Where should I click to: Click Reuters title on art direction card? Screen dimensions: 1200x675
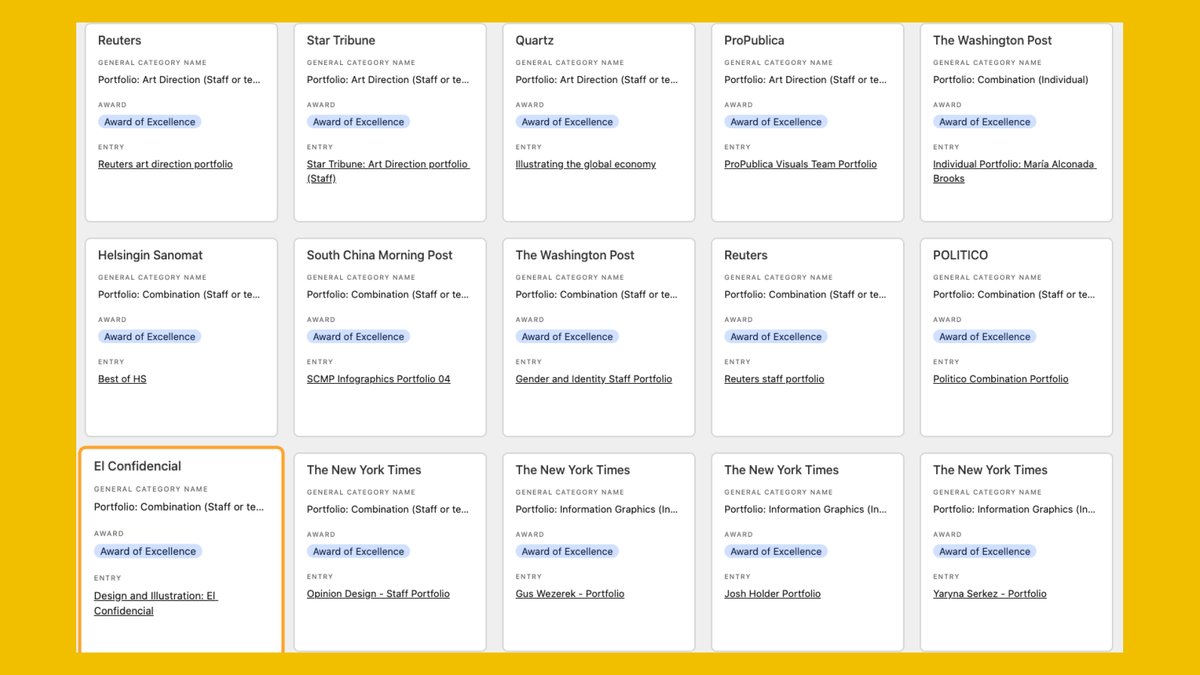point(119,41)
